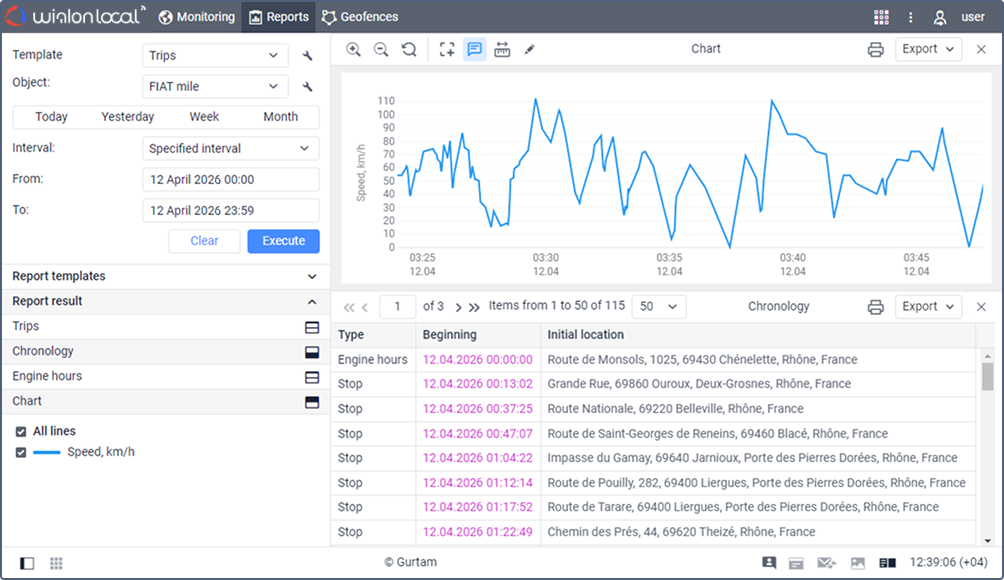The width and height of the screenshot is (1004, 580).
Task: Open the Interval dropdown
Action: pos(230,148)
